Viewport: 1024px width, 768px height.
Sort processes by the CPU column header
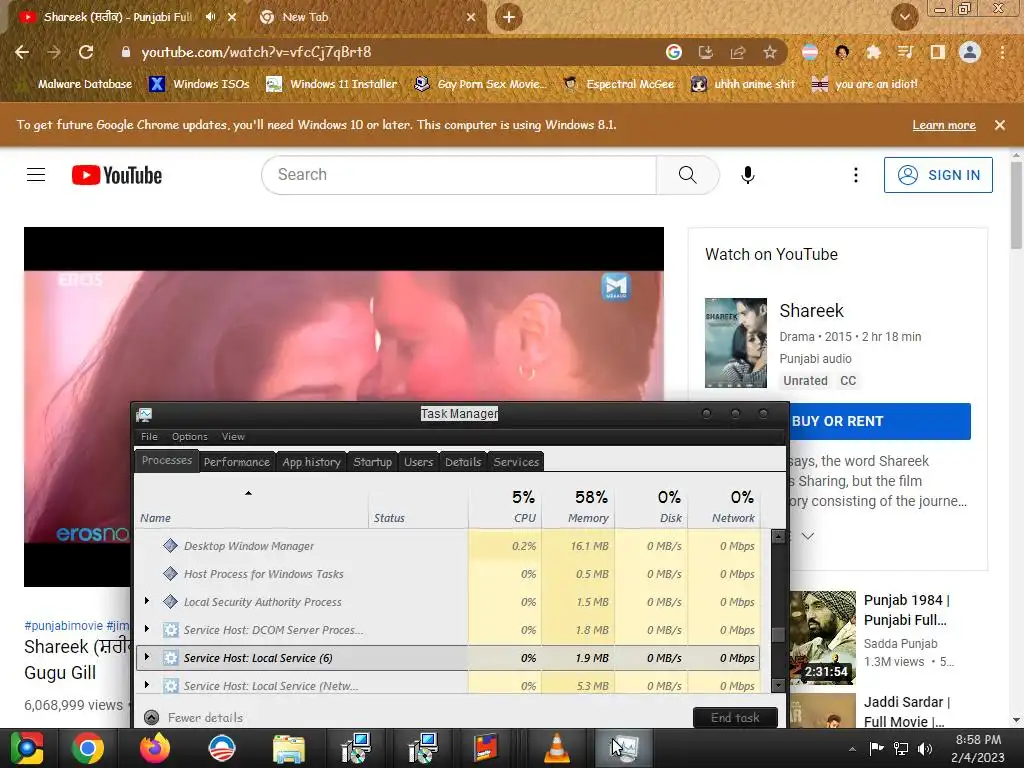click(x=505, y=506)
